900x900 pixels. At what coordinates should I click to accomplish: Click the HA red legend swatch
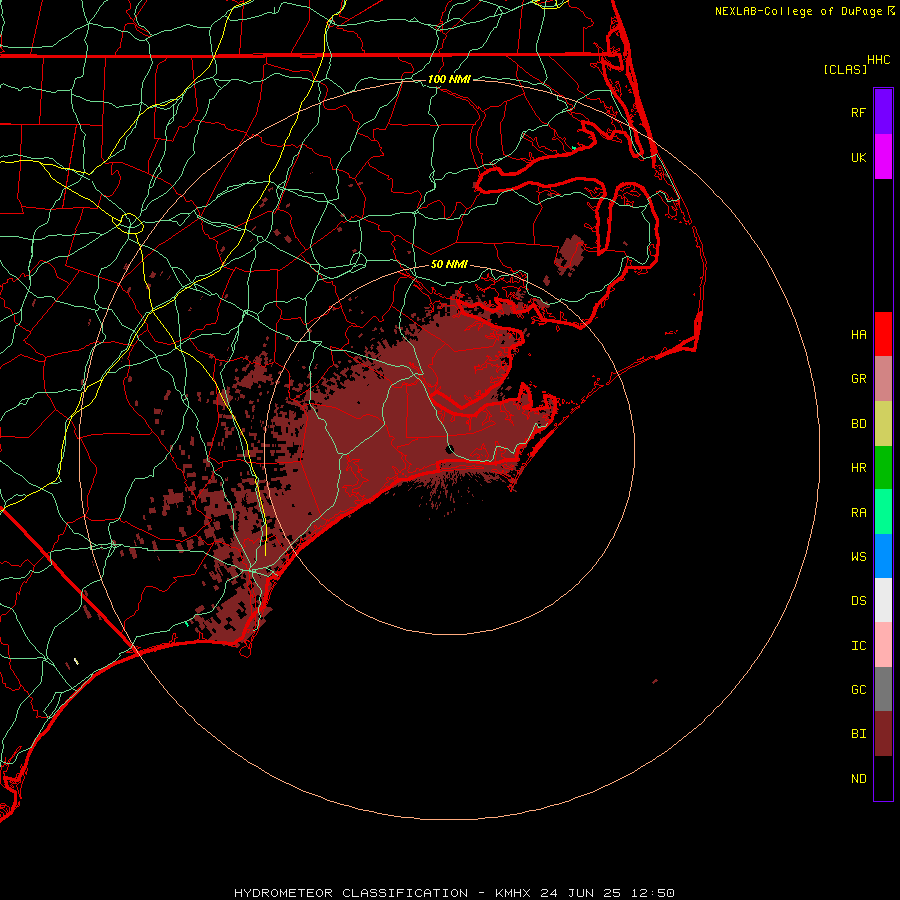click(x=883, y=334)
